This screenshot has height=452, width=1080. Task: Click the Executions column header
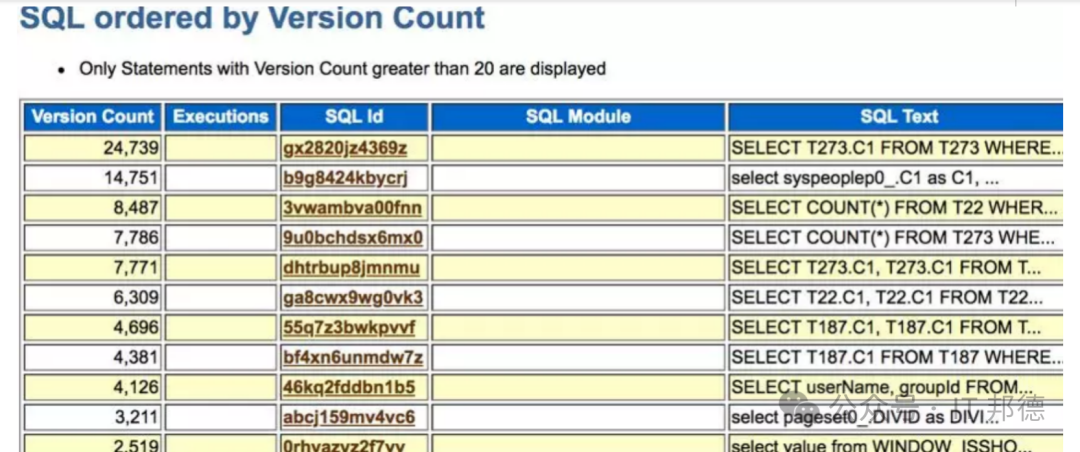(x=220, y=116)
